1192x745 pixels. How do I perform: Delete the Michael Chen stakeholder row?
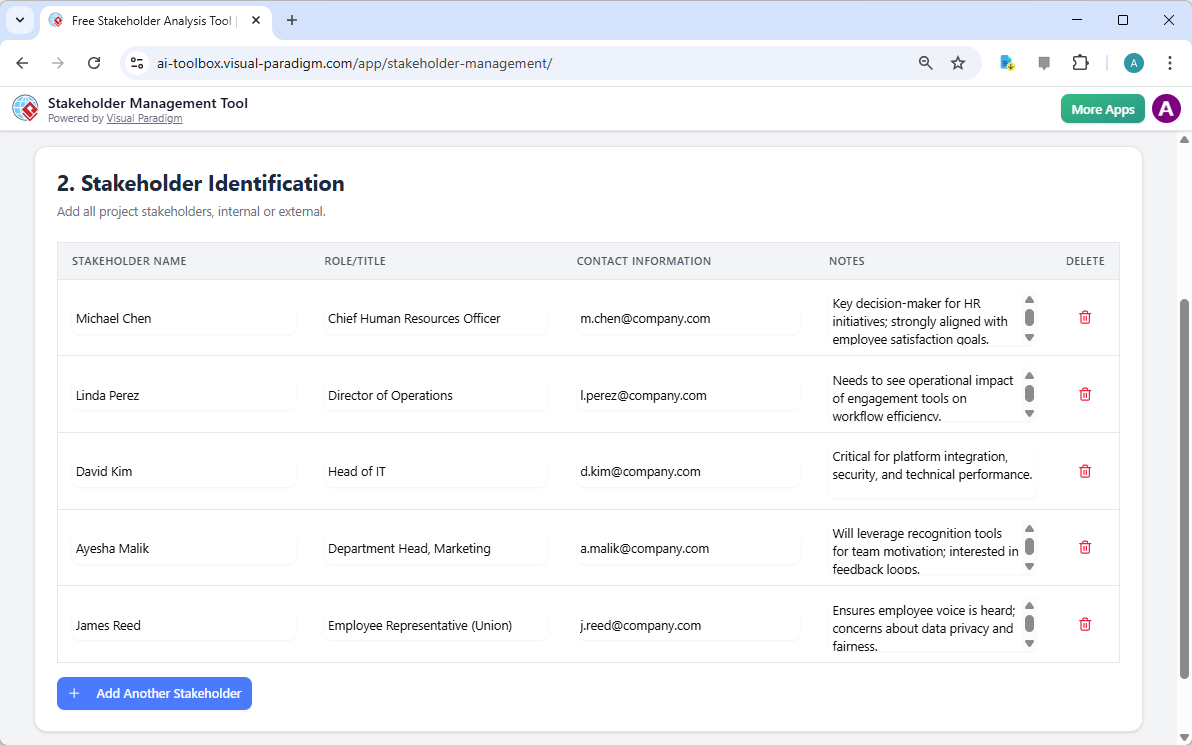[x=1084, y=317]
